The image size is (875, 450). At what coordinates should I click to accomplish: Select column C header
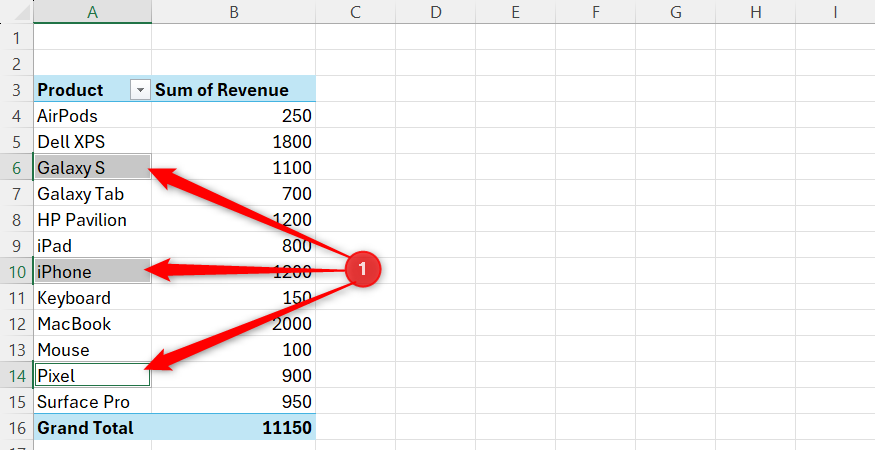(355, 12)
